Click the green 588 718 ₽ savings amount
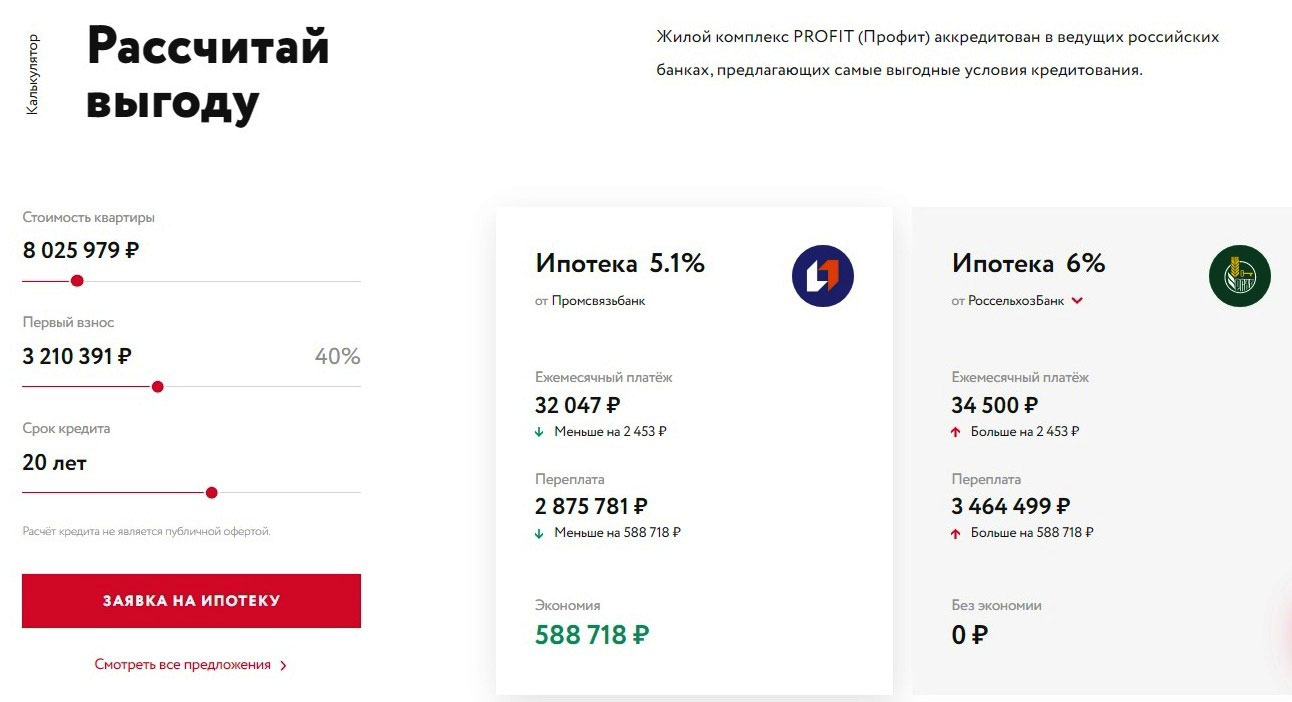1292x702 pixels. click(592, 635)
